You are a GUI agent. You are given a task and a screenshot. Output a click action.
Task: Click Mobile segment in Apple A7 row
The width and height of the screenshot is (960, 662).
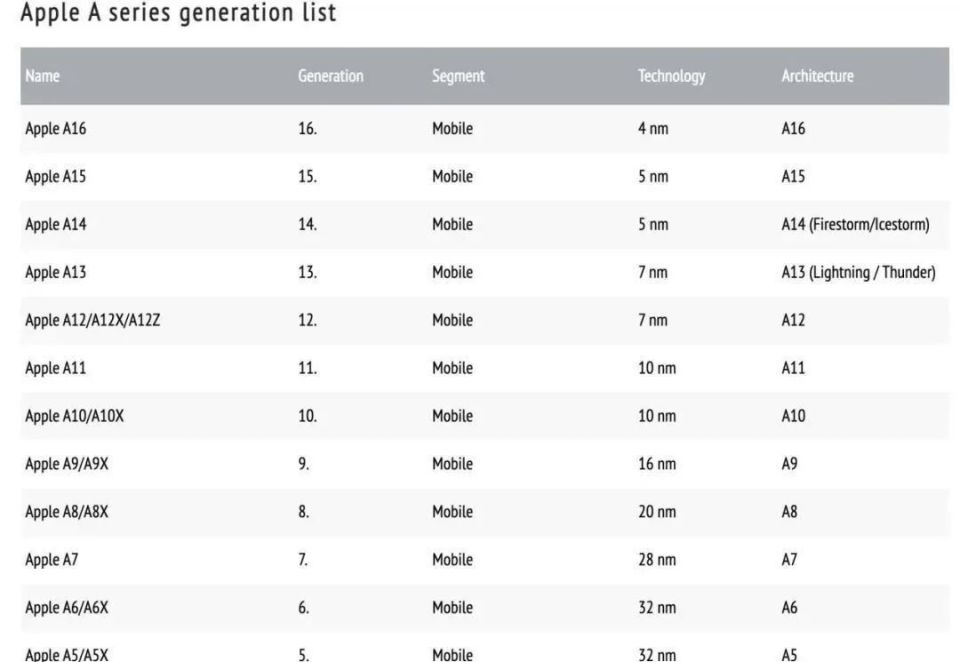click(452, 560)
